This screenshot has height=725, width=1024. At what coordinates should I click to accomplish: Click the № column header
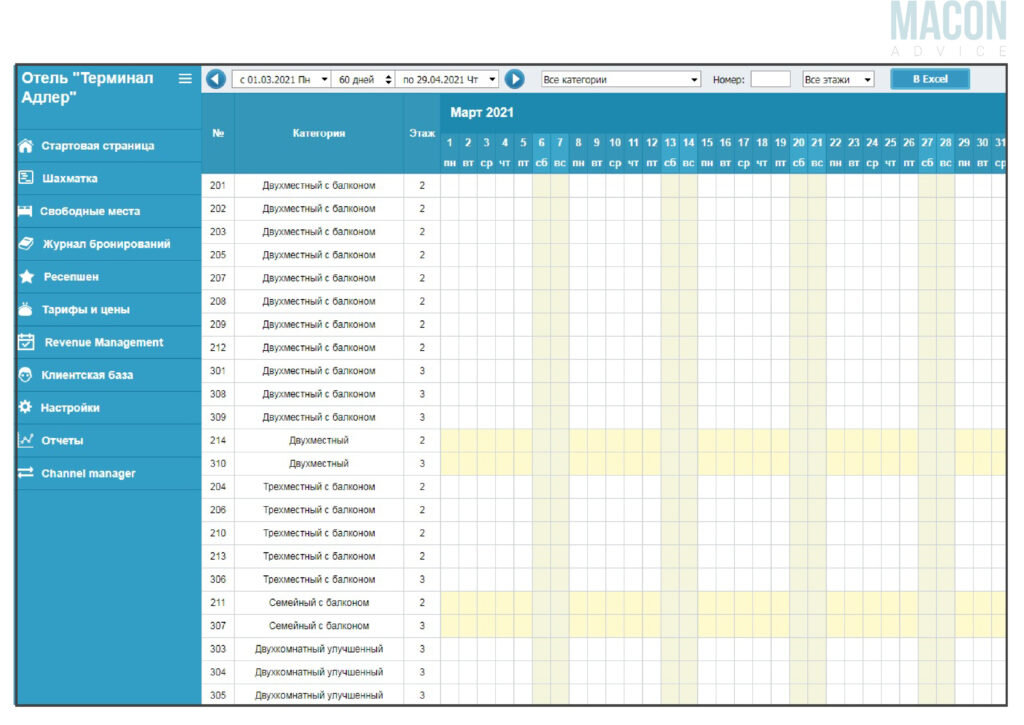click(218, 133)
